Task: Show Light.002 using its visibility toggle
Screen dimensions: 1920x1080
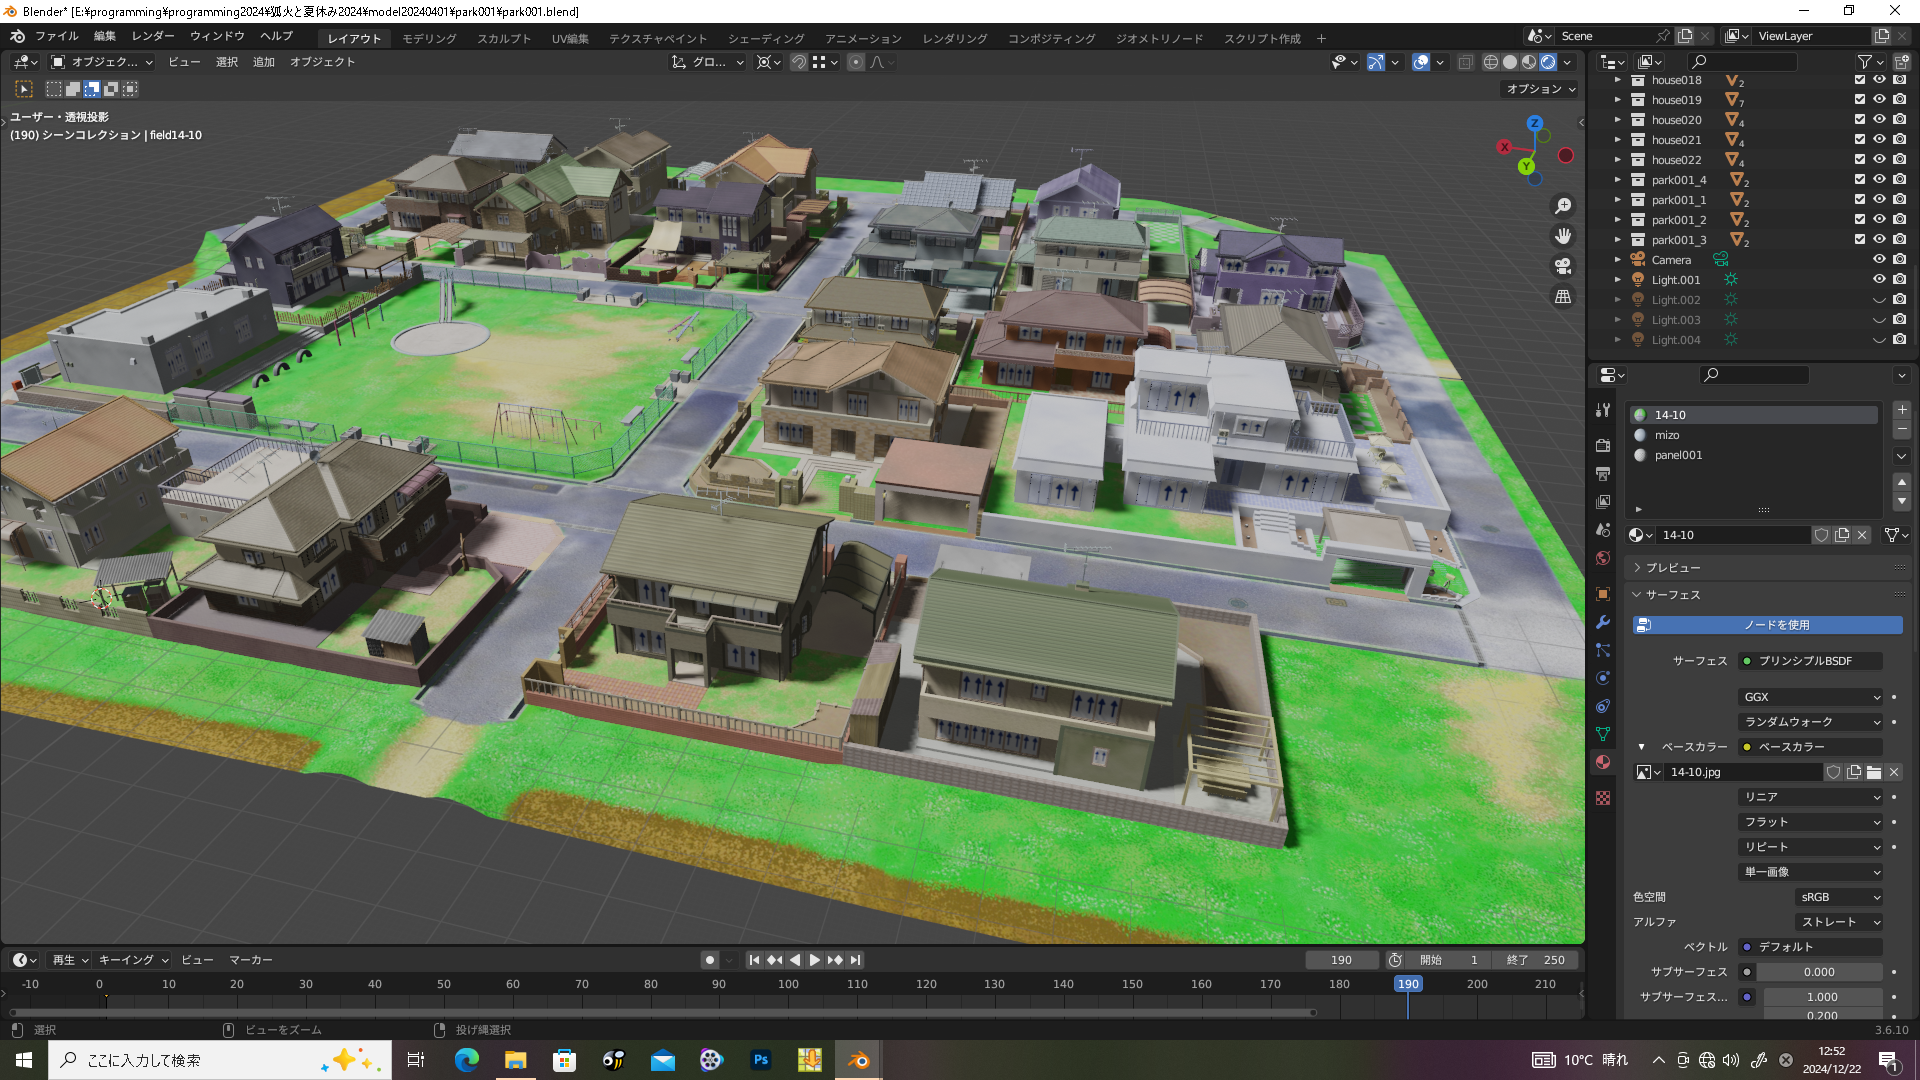Action: tap(1879, 300)
